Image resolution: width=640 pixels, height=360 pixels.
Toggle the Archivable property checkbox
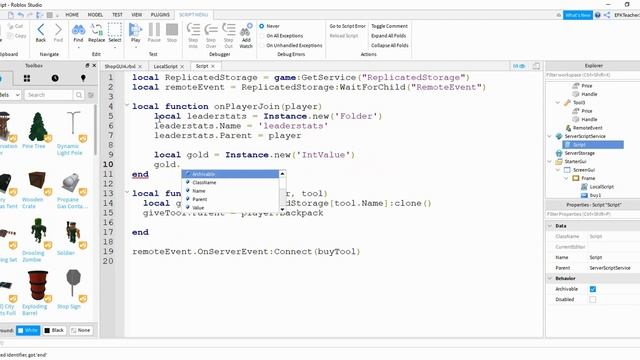point(593,289)
